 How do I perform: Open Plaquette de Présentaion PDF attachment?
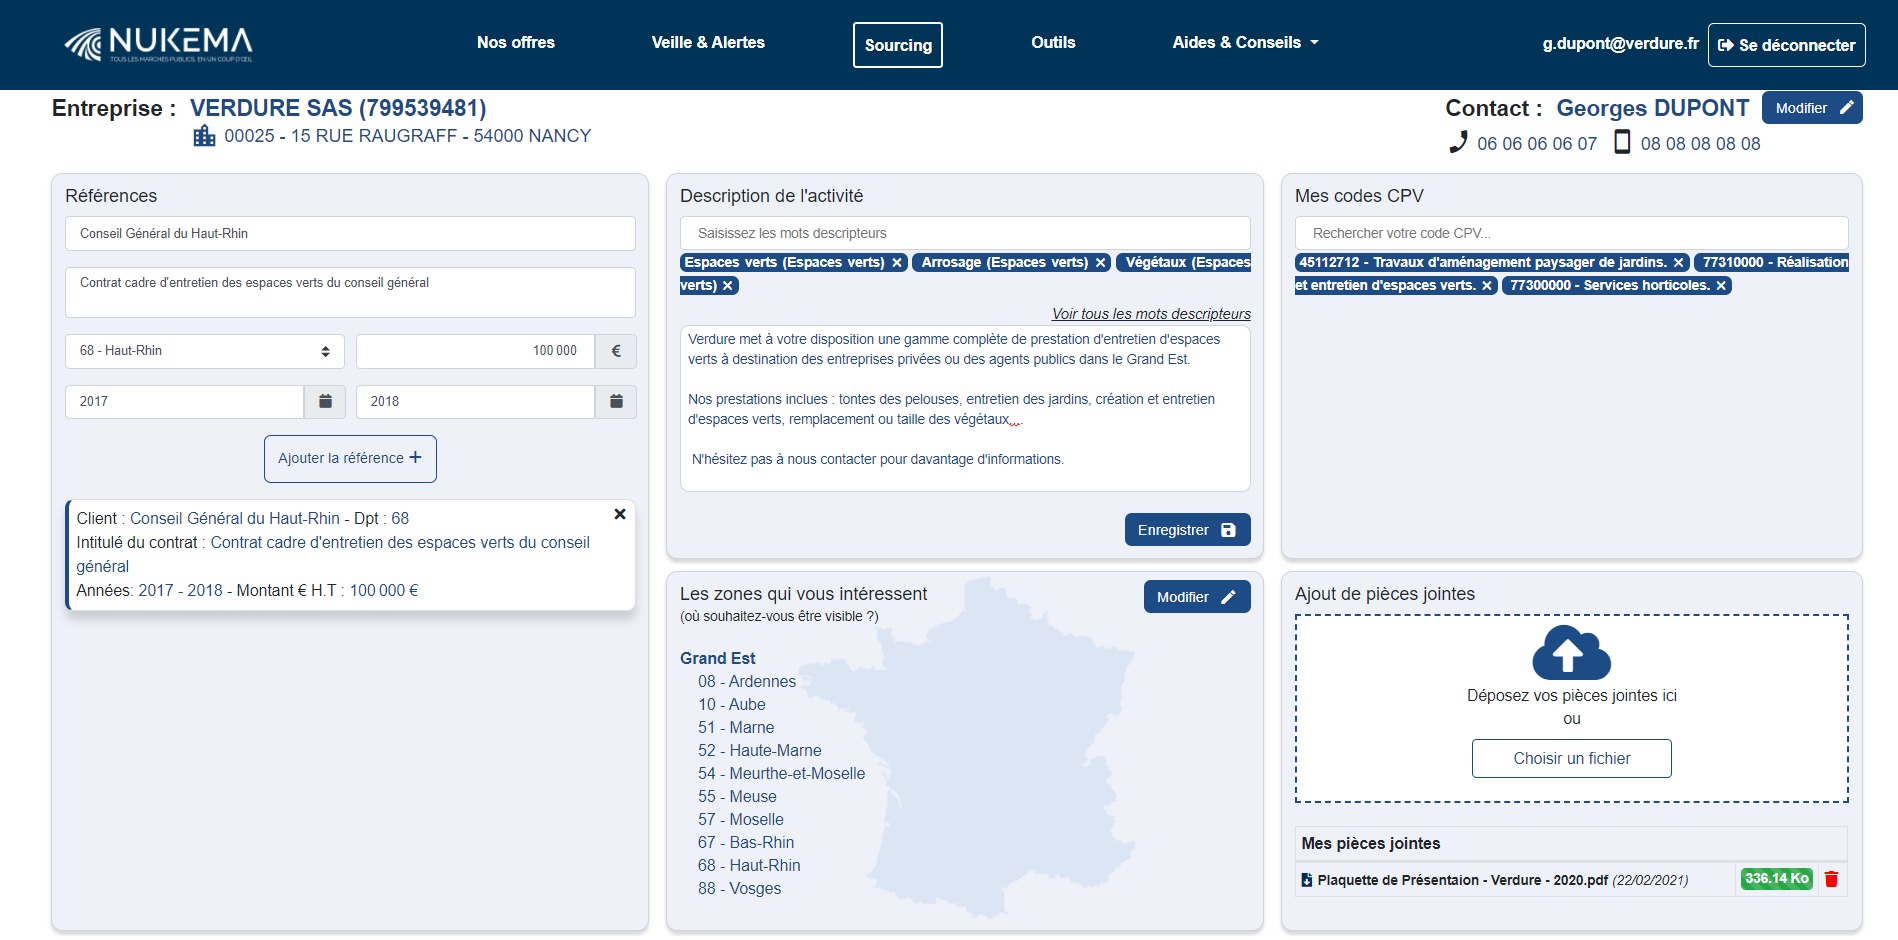click(x=1462, y=881)
